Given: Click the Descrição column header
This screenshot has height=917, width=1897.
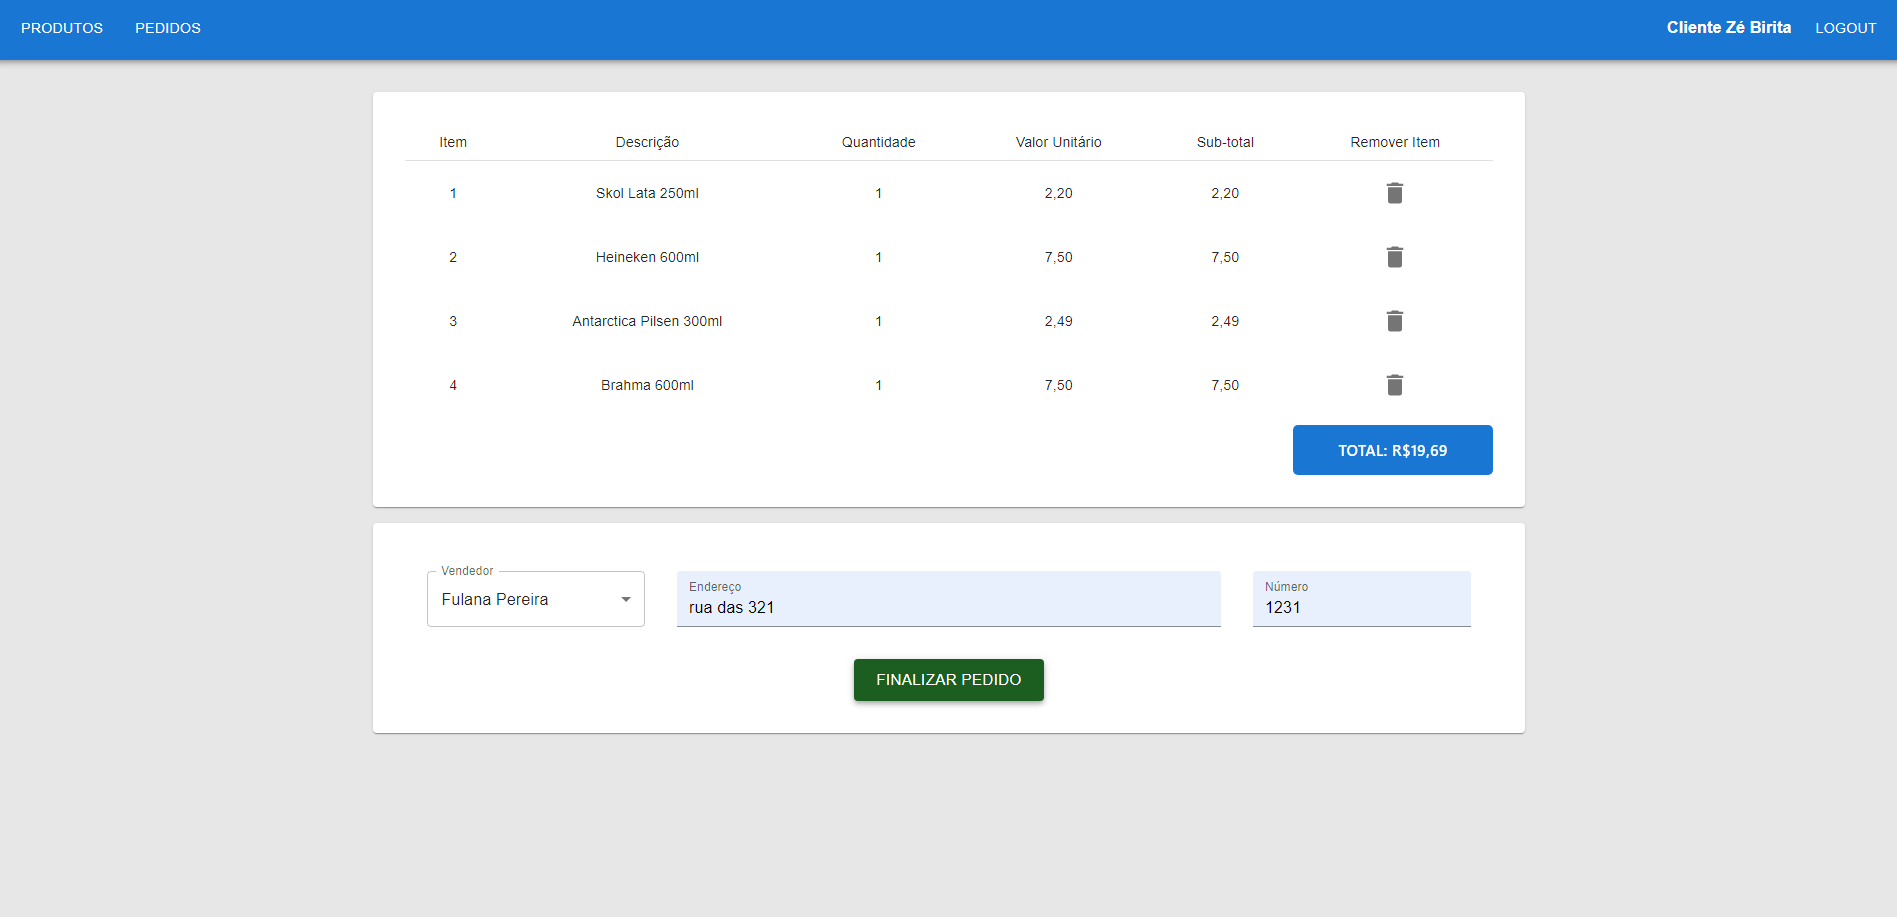Looking at the screenshot, I should pyautogui.click(x=647, y=142).
